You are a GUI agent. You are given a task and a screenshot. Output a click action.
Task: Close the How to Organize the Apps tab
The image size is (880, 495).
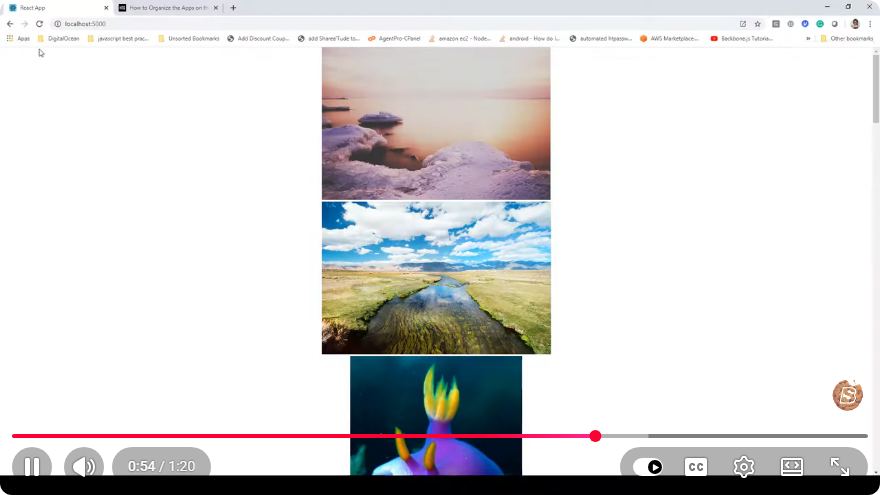pos(216,8)
